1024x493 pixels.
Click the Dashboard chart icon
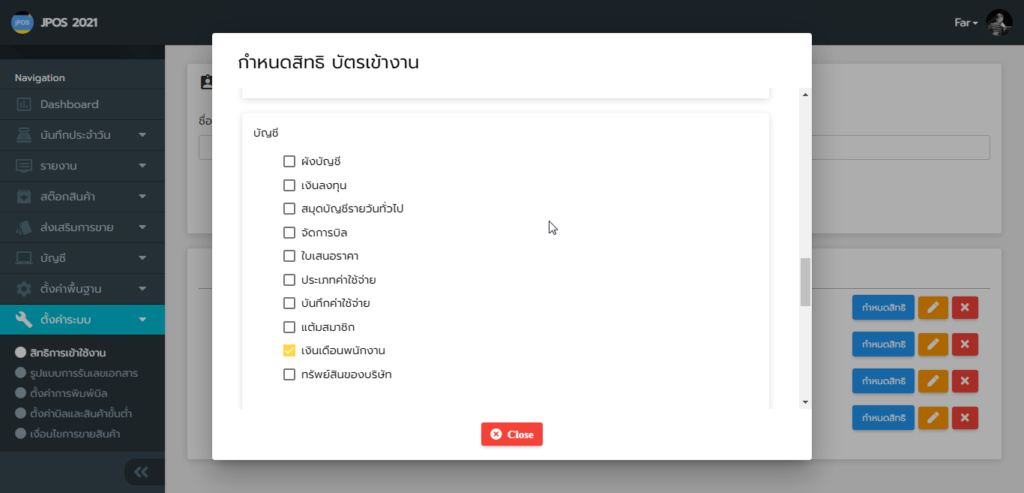pos(24,104)
